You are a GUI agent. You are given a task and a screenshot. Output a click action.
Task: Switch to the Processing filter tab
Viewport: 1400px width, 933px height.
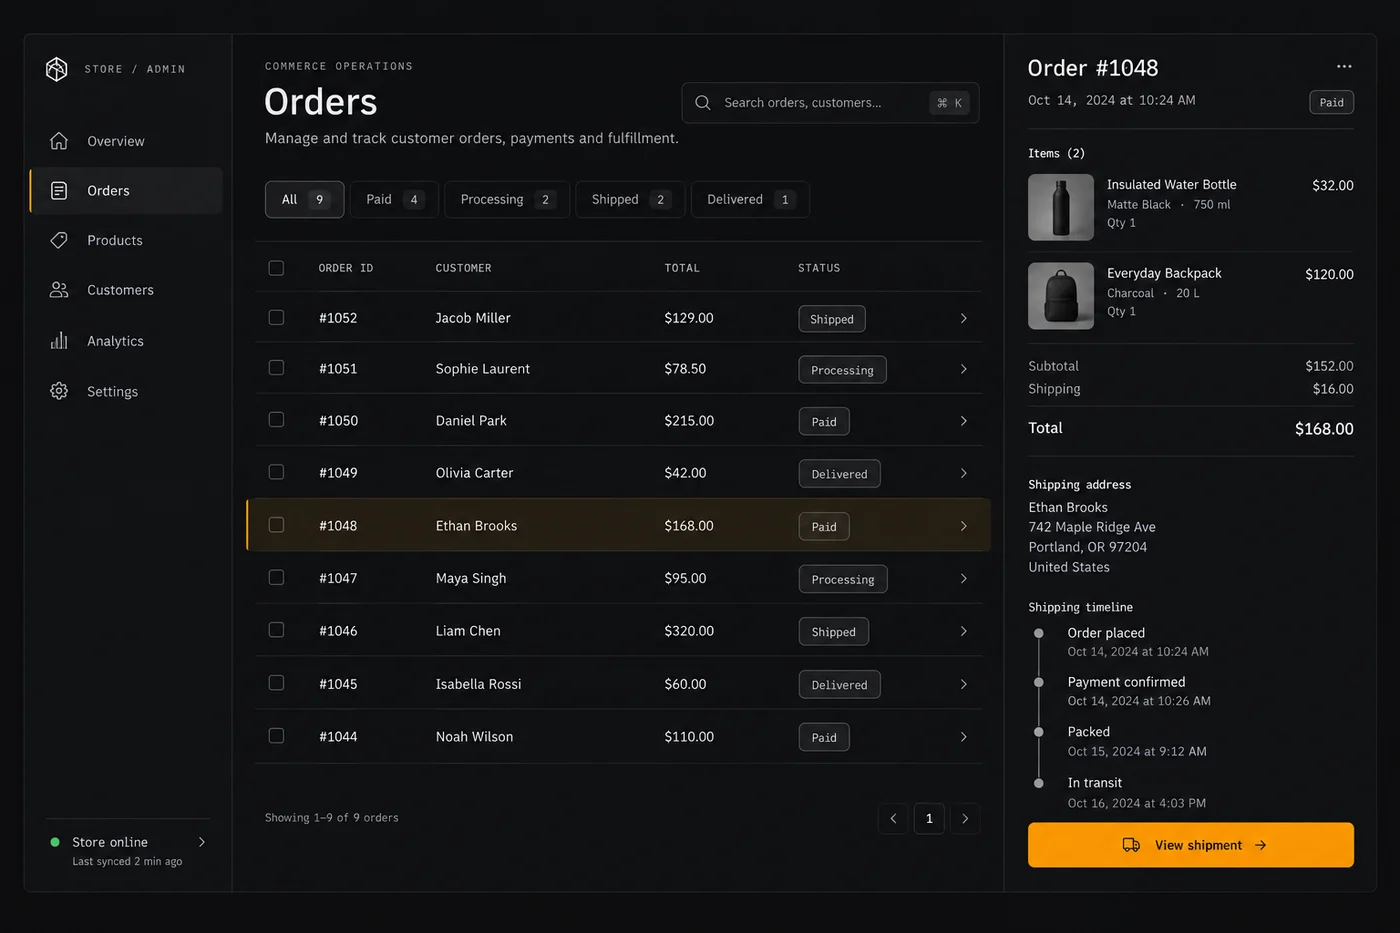[507, 199]
